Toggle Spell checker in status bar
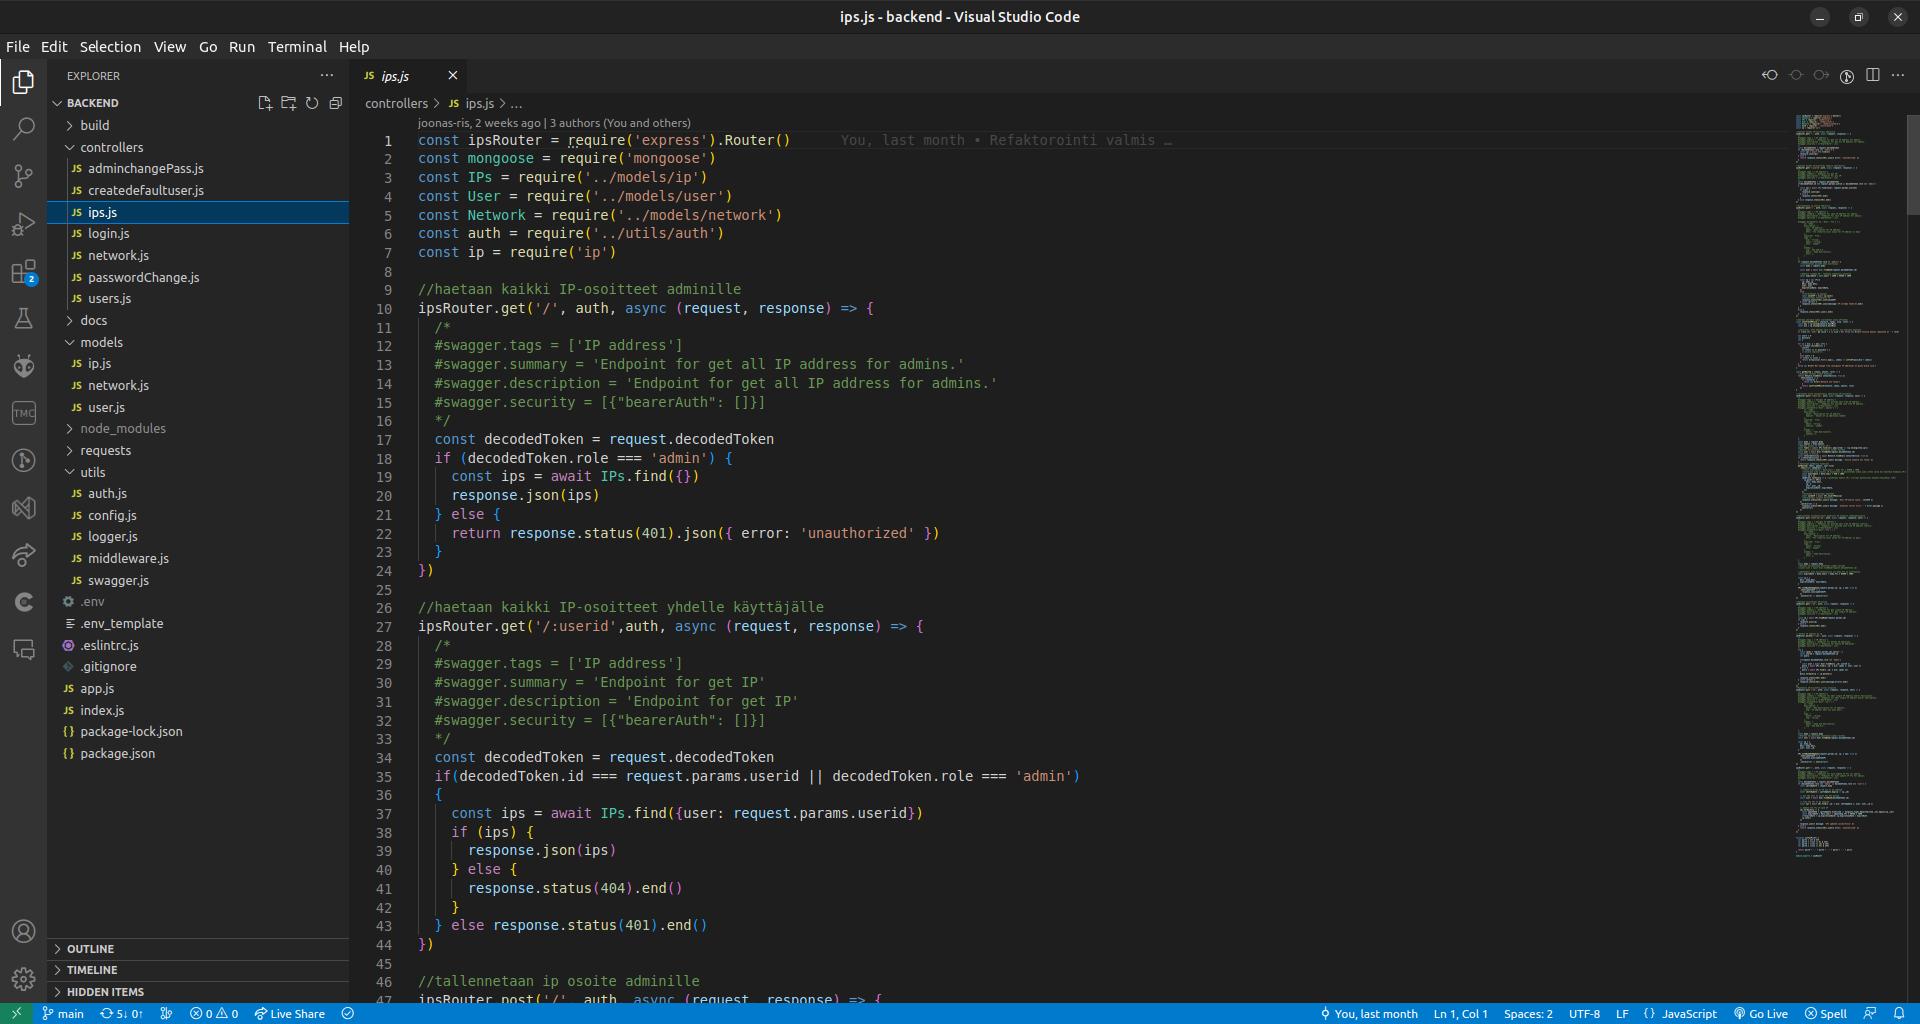Viewport: 1920px width, 1024px height. [x=1826, y=1013]
